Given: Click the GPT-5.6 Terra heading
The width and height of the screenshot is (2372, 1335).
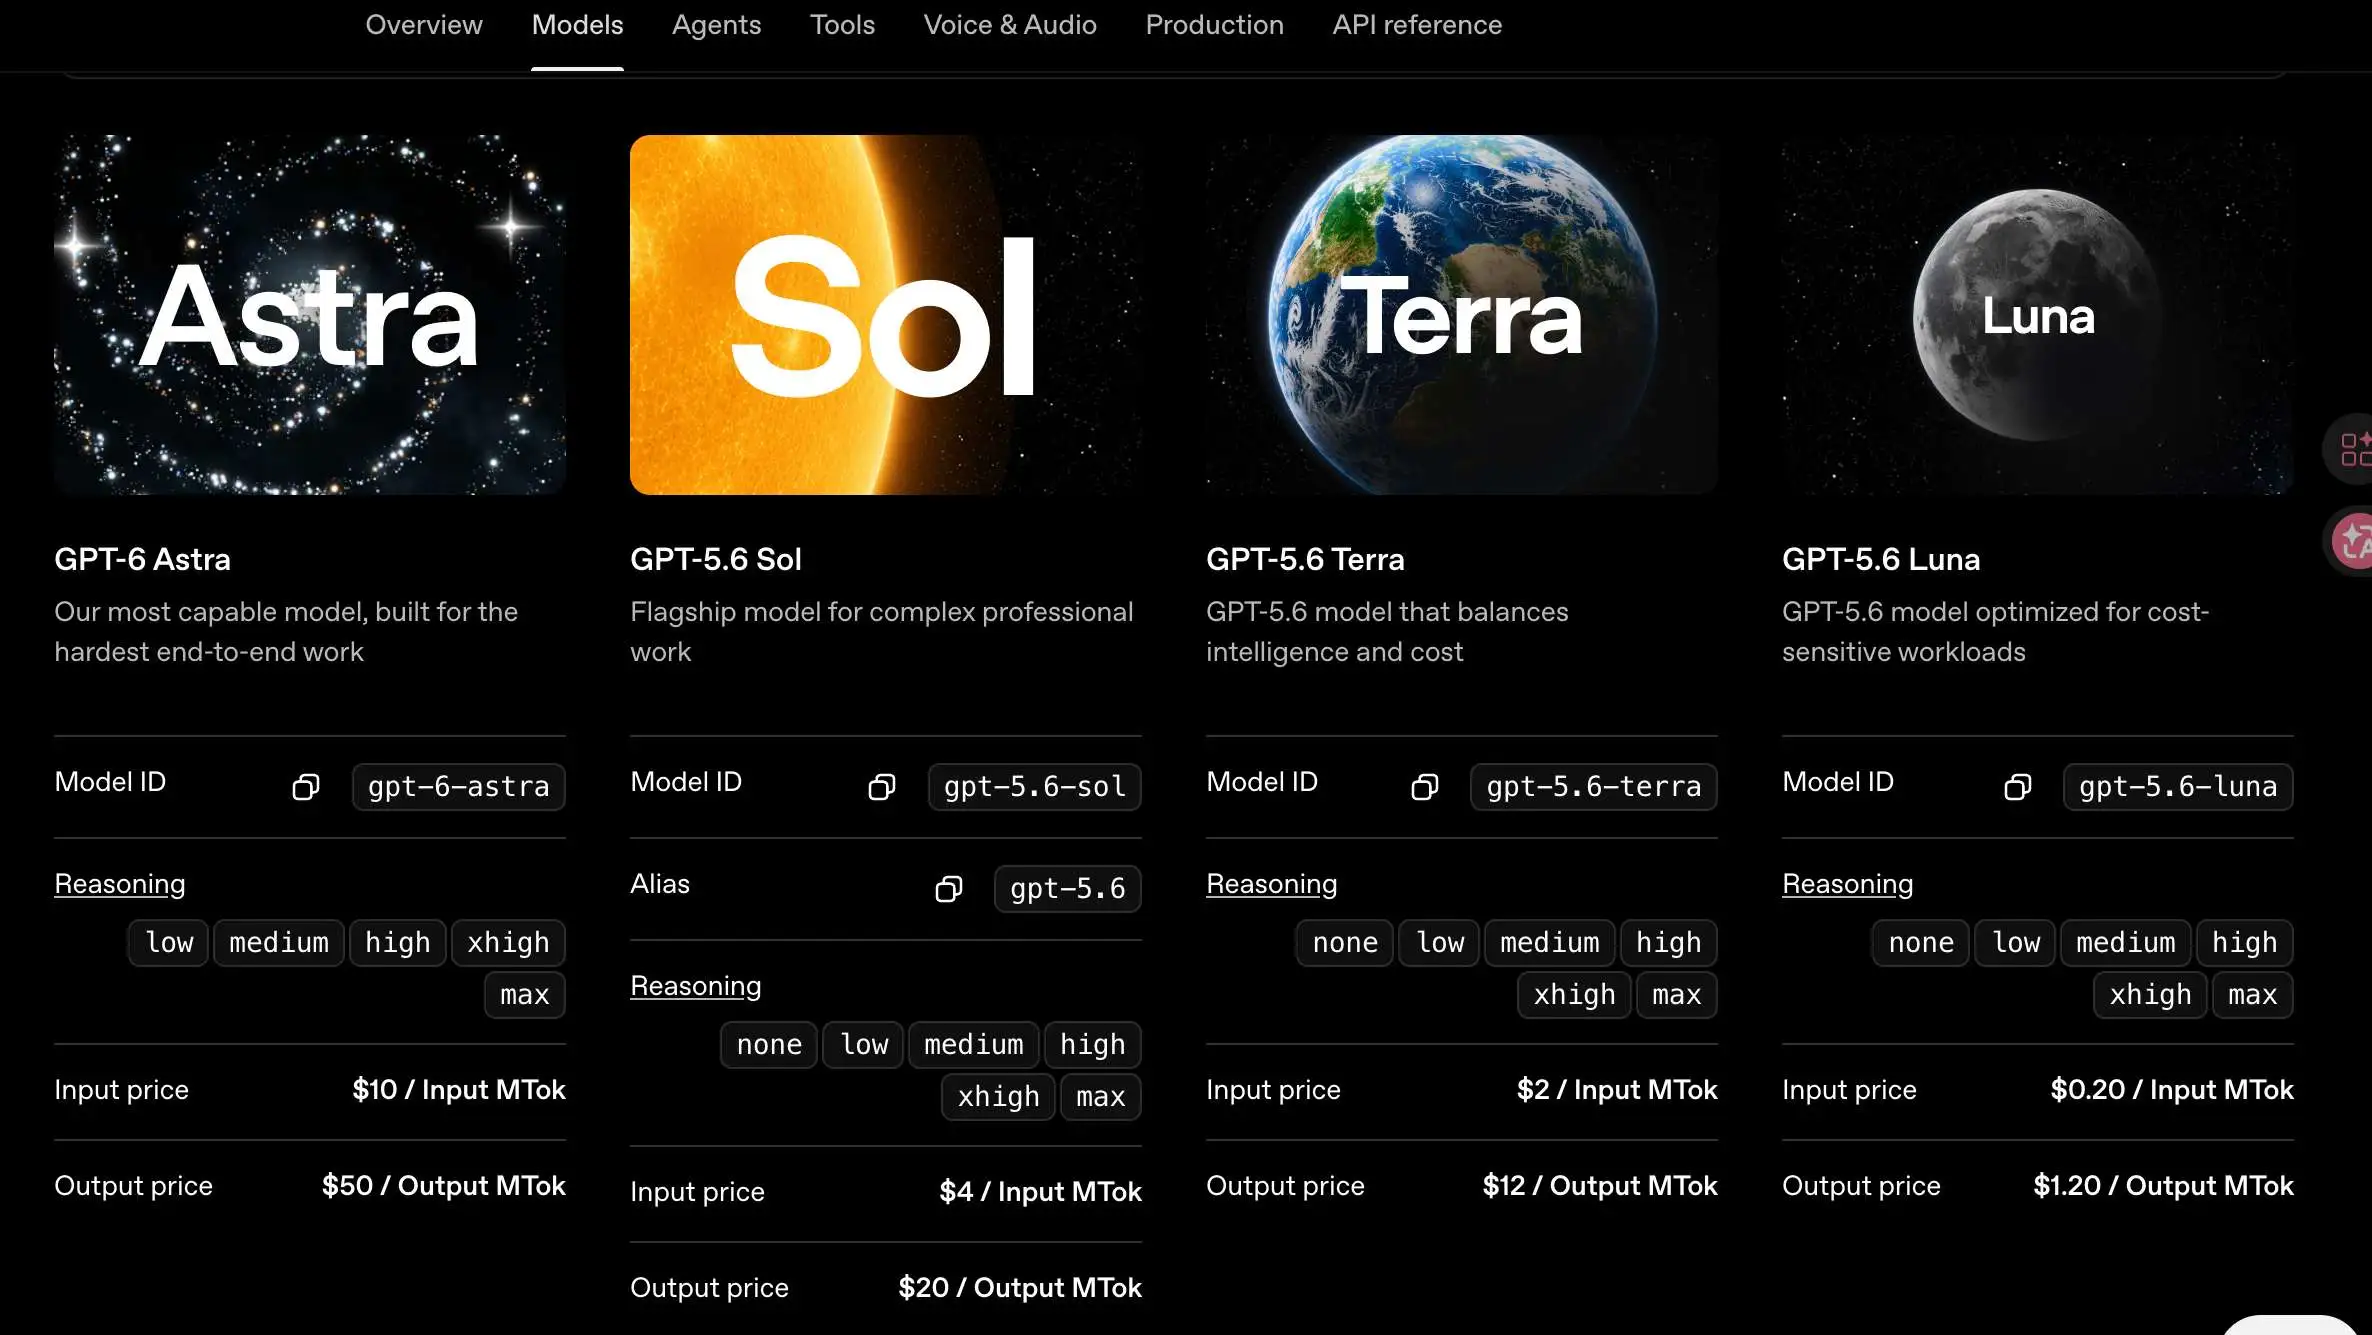Looking at the screenshot, I should tap(1305, 559).
